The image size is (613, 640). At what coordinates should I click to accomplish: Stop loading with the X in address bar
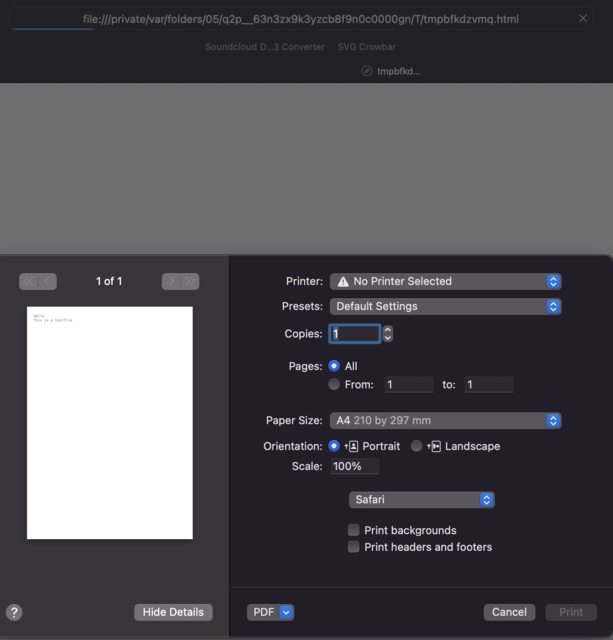click(x=583, y=18)
